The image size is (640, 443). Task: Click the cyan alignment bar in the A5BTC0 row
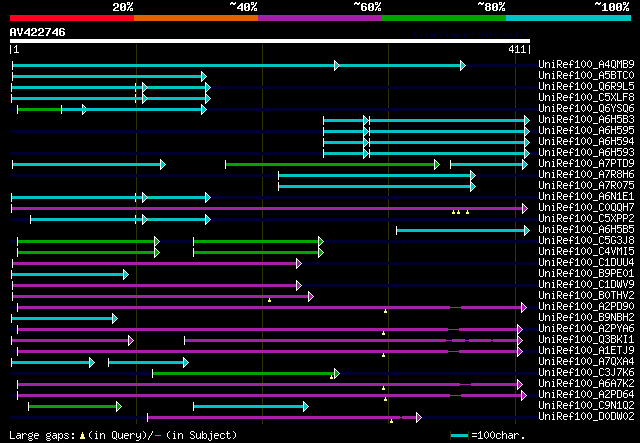[x=109, y=76]
